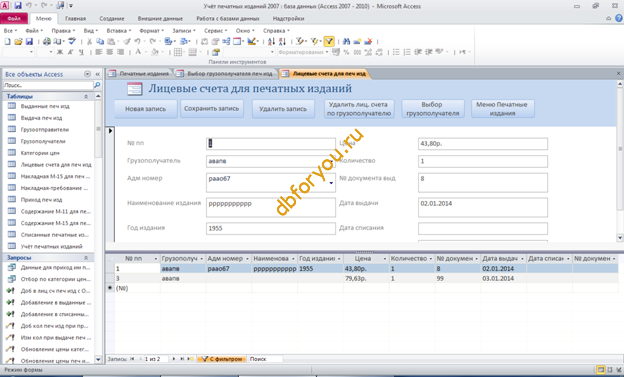Click the New document icon in toolbar
This screenshot has width=624, height=377.
point(8,41)
